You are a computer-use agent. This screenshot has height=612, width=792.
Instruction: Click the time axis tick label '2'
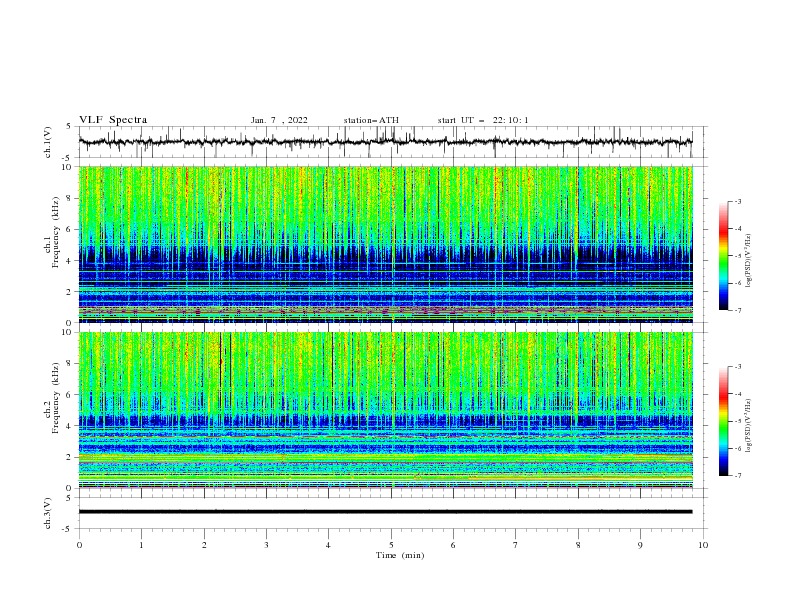point(204,545)
